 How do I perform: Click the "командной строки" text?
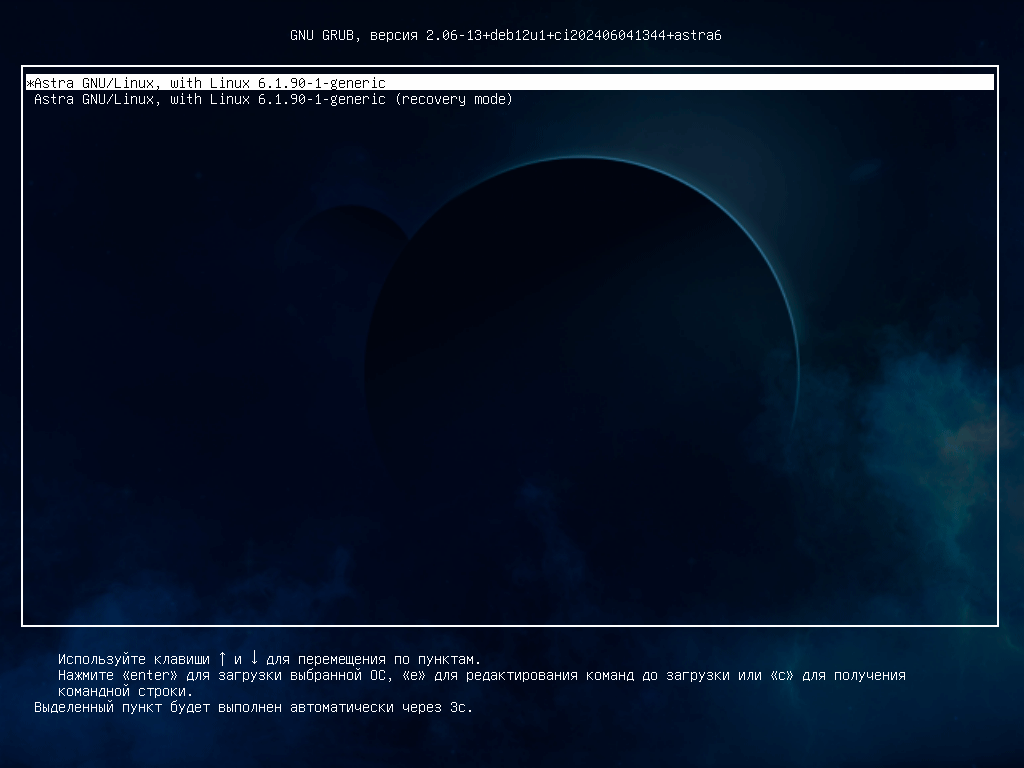[125, 691]
